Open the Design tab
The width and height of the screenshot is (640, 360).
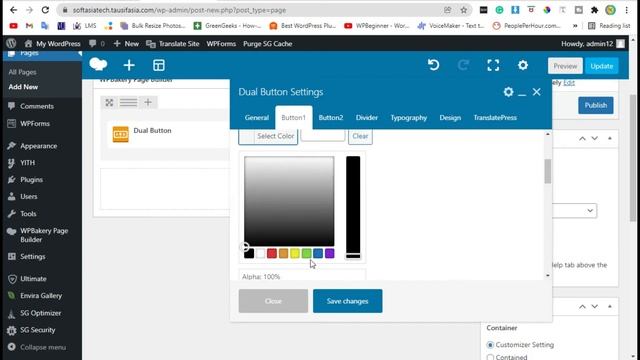(x=450, y=118)
